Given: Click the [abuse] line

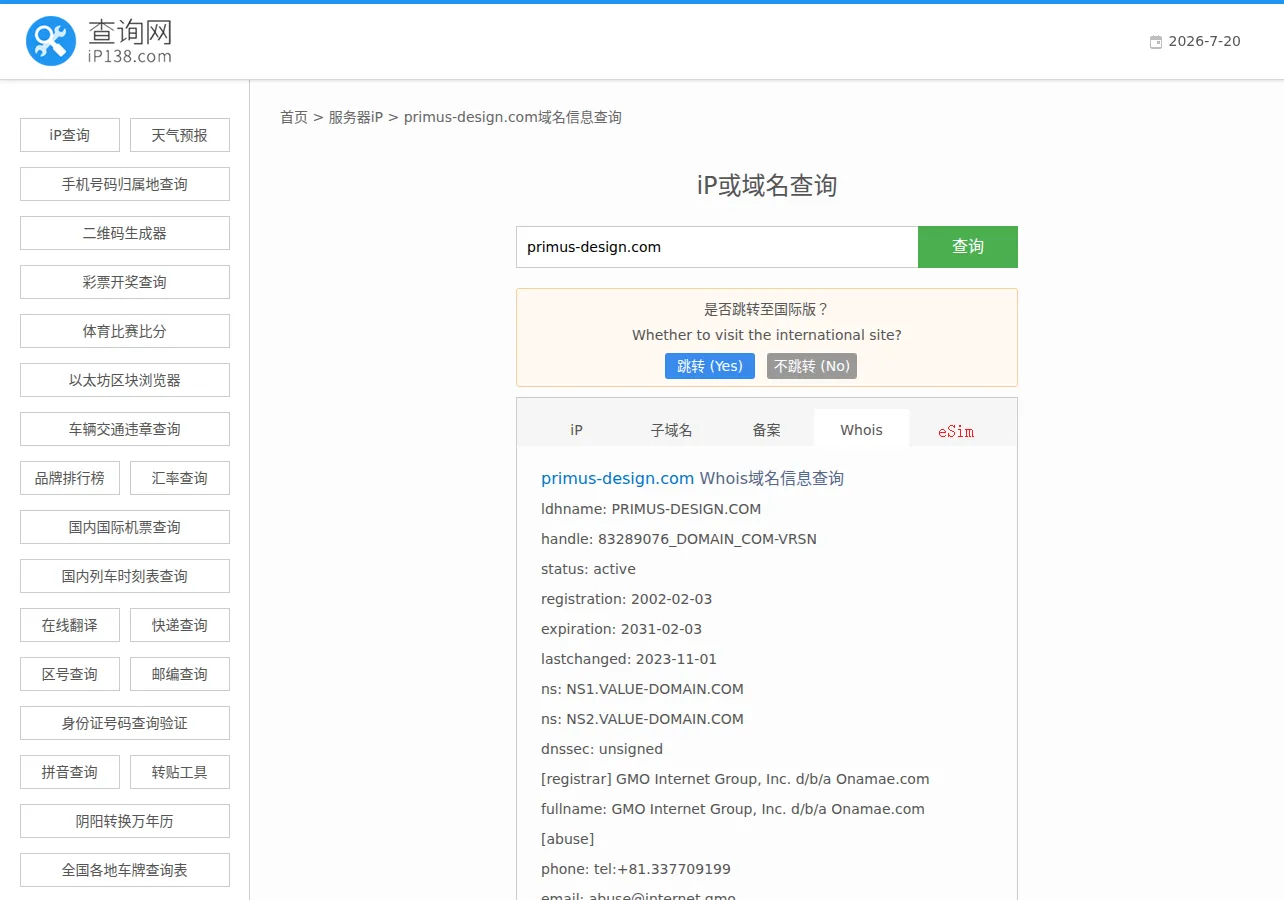Looking at the screenshot, I should pyautogui.click(x=568, y=839).
